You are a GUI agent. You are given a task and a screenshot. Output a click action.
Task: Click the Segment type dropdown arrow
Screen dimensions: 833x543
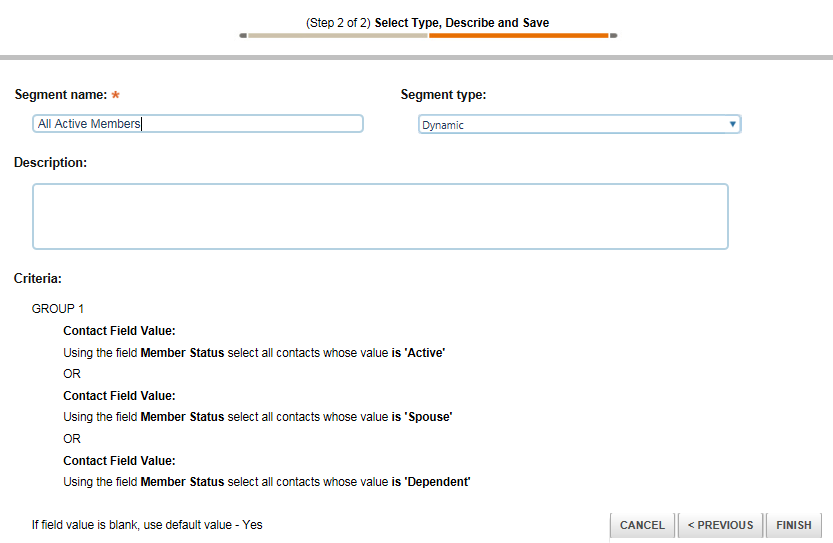pyautogui.click(x=733, y=125)
